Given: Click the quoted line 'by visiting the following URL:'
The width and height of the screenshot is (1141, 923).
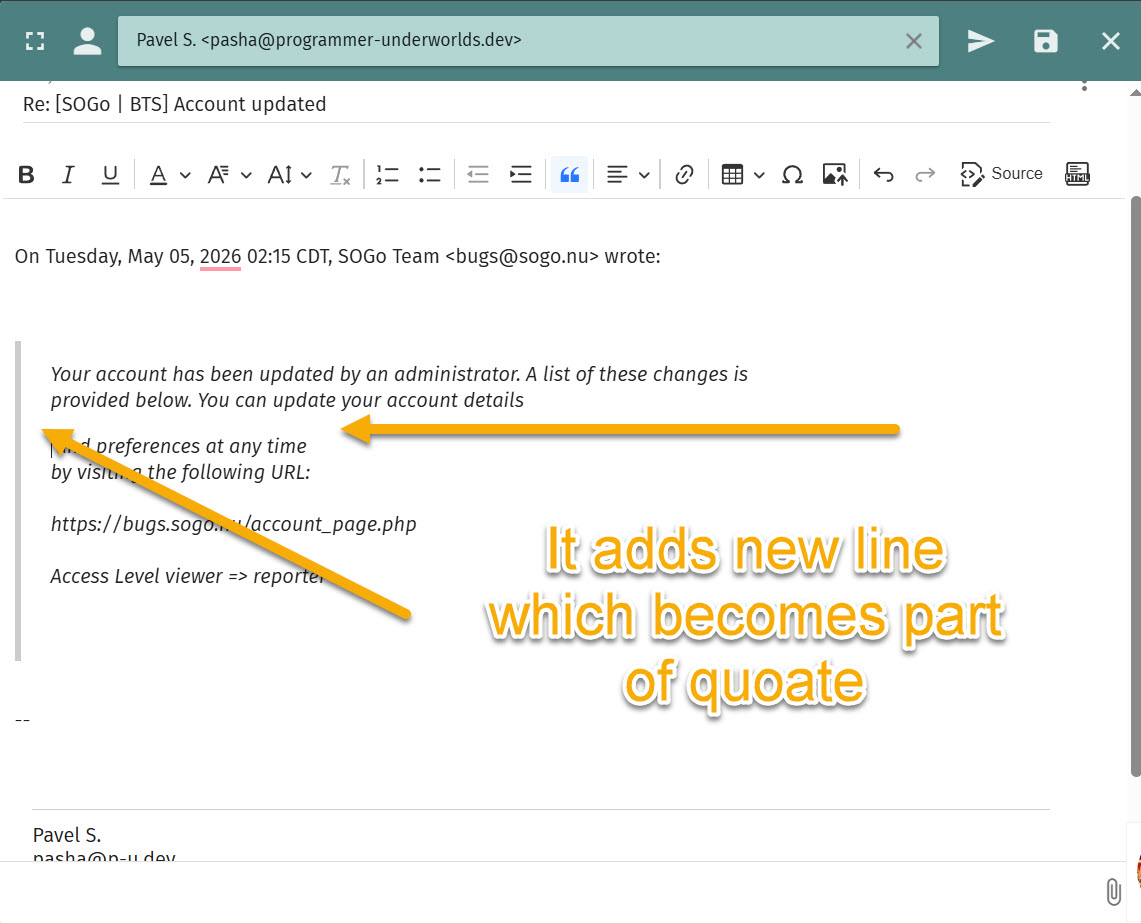Looking at the screenshot, I should click(x=180, y=472).
